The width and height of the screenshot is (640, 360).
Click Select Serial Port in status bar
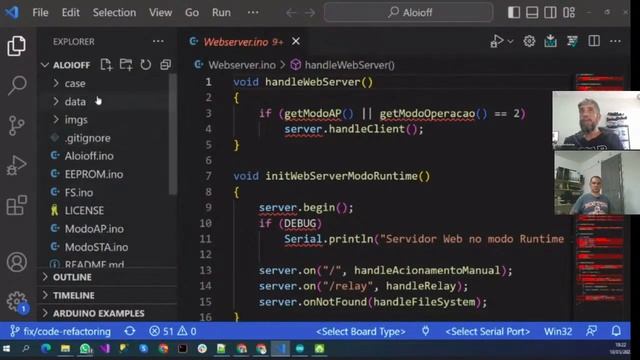488,331
